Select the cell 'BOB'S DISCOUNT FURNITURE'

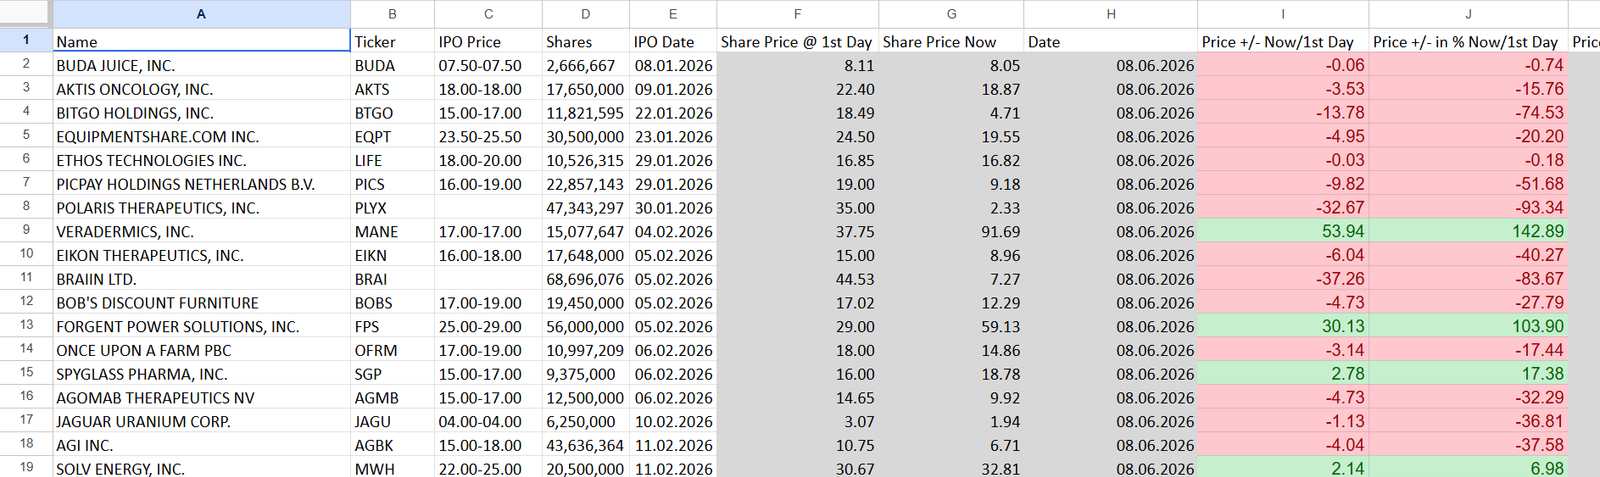[x=201, y=303]
